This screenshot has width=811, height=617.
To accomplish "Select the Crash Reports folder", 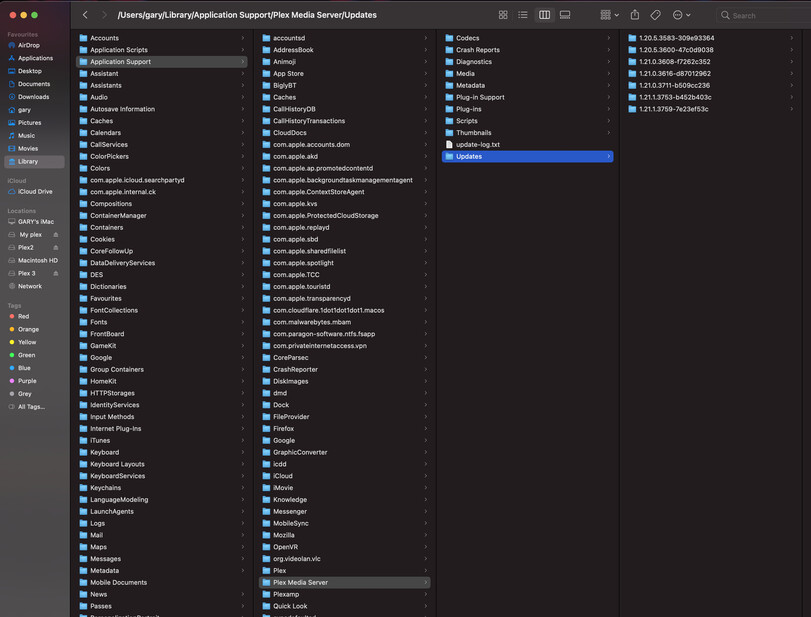I will click(x=528, y=50).
